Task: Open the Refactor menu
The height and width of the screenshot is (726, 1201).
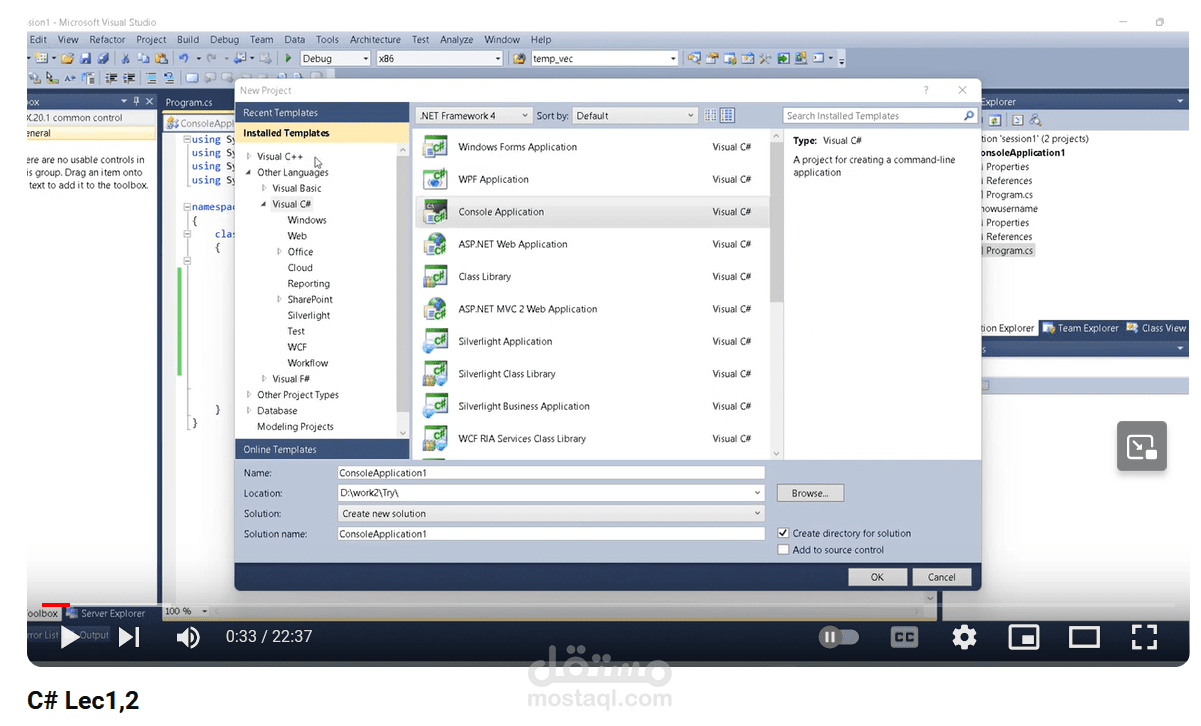Action: point(107,40)
